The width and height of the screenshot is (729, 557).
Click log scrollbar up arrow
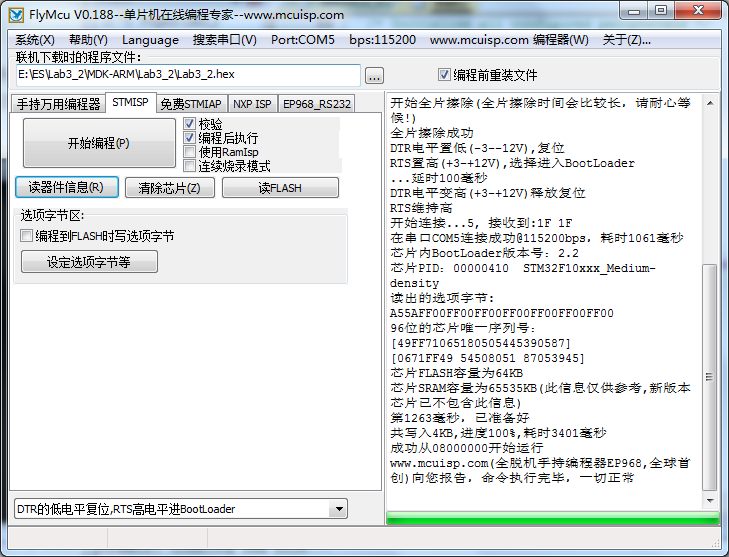point(709,103)
